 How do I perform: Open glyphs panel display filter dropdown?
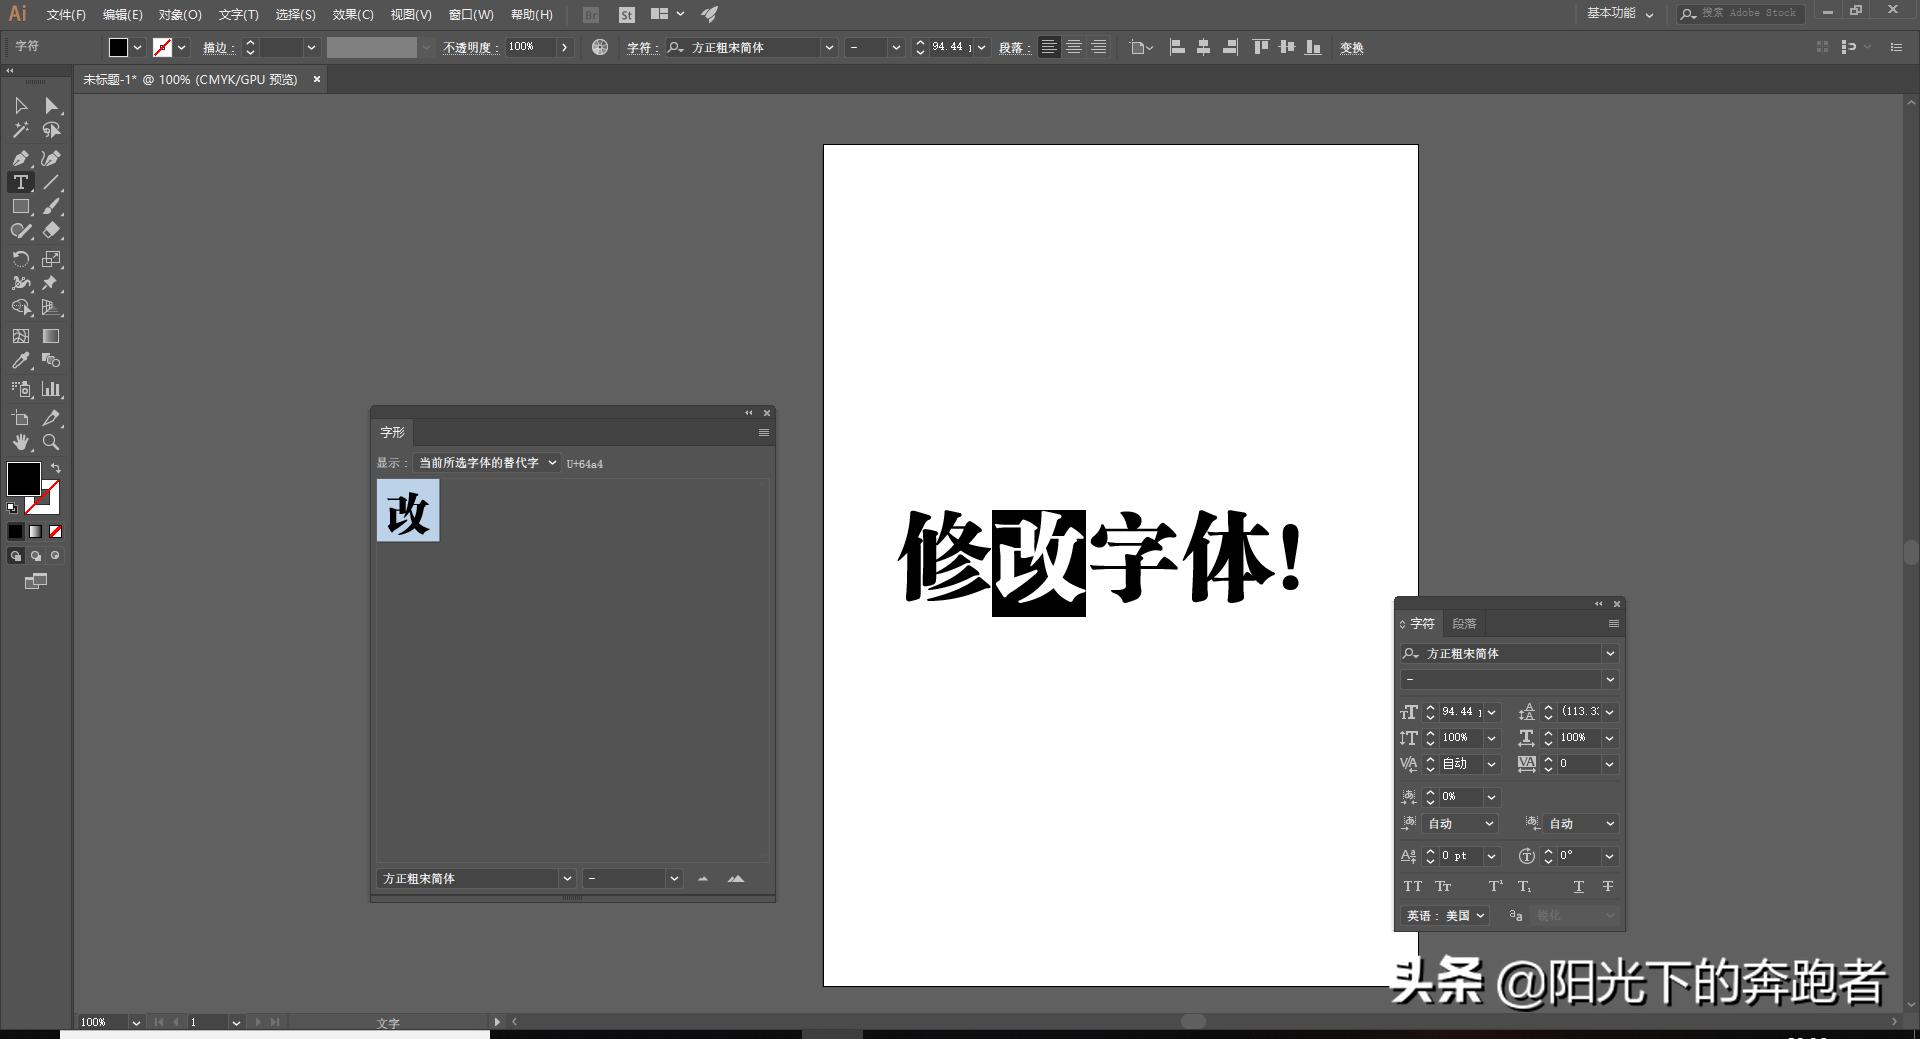(487, 463)
